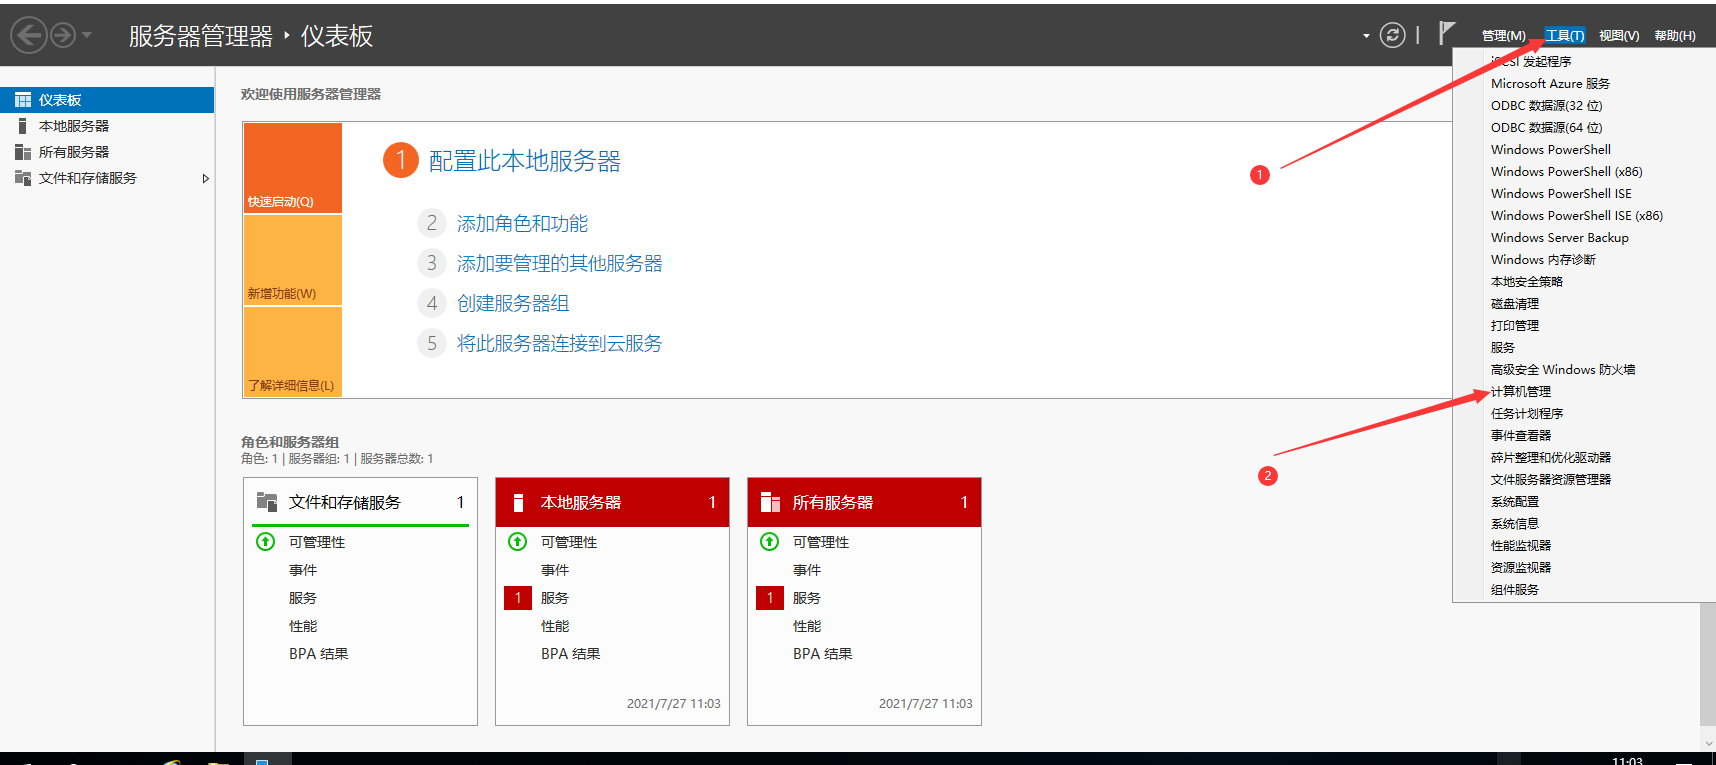Select the 了解详细信息(L) tile
Image resolution: width=1716 pixels, height=765 pixels.
tap(293, 352)
